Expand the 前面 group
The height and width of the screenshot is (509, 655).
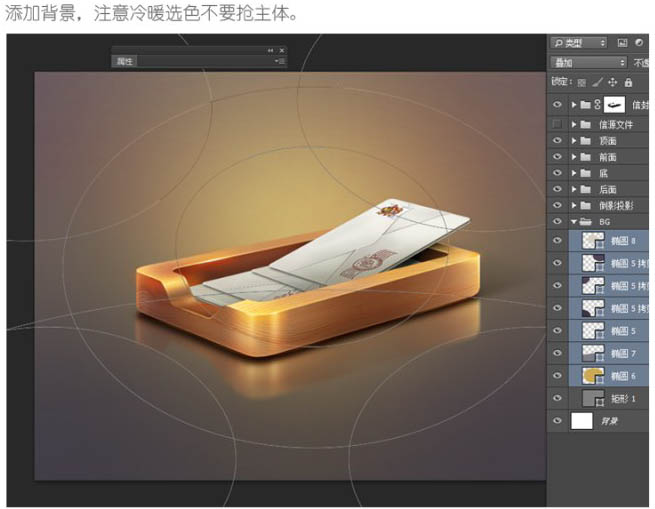click(574, 157)
